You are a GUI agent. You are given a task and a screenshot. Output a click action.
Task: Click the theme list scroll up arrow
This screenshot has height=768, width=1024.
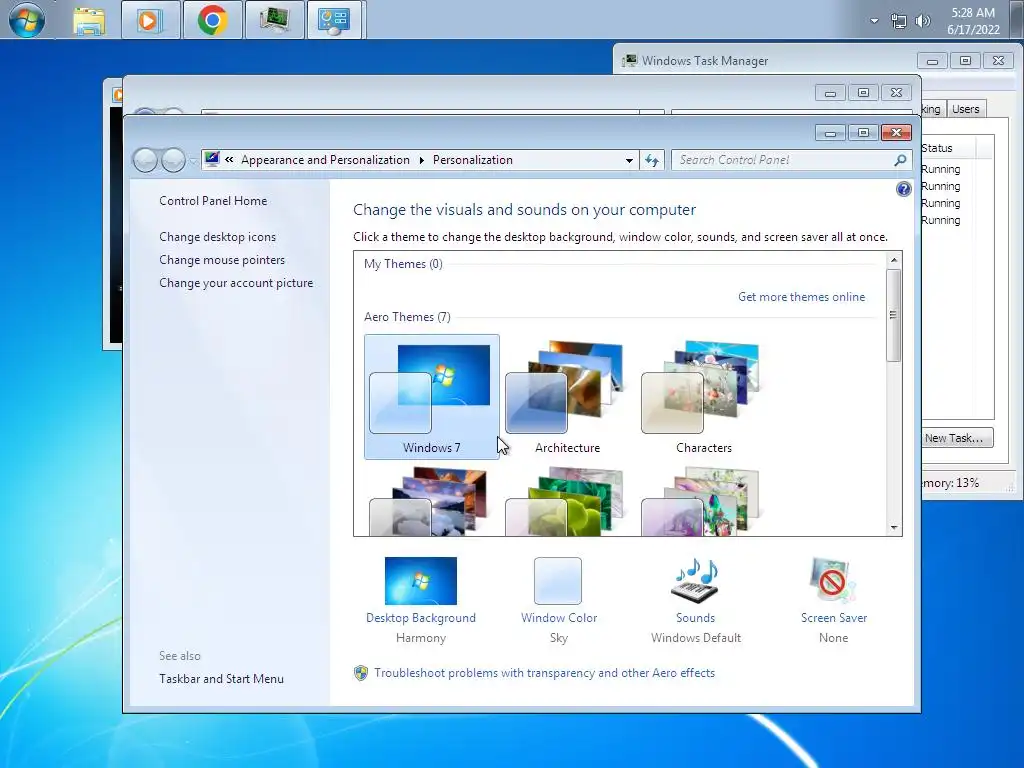point(894,260)
